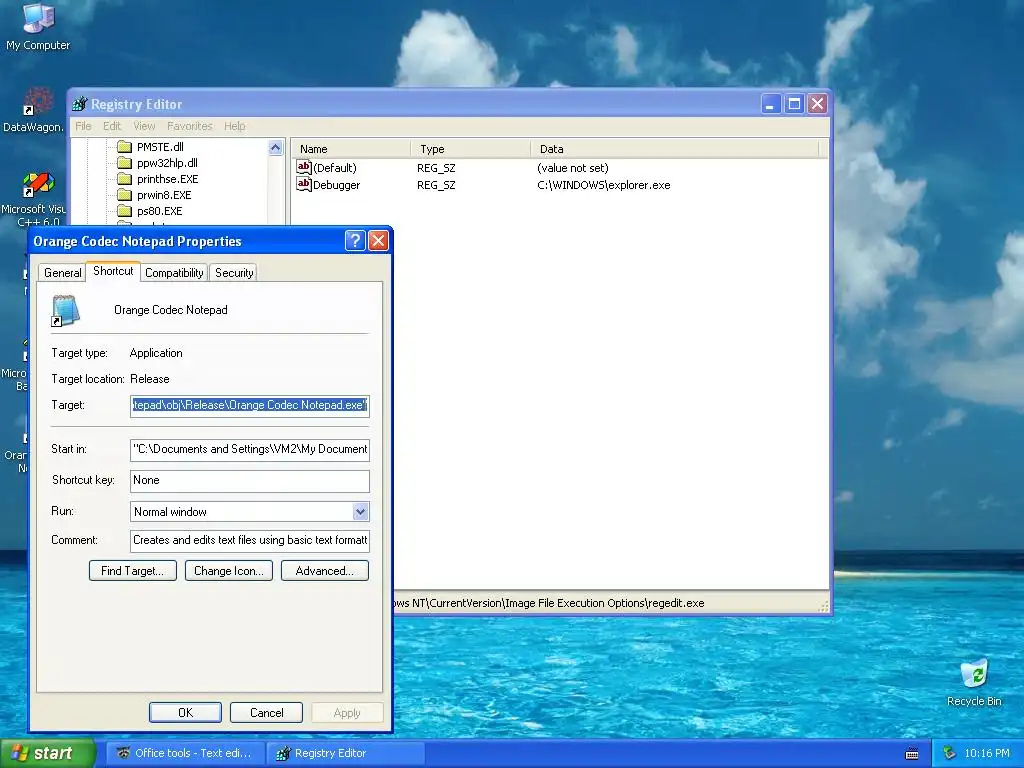Click the (Default) string value icon
The image size is (1024, 768).
[304, 167]
